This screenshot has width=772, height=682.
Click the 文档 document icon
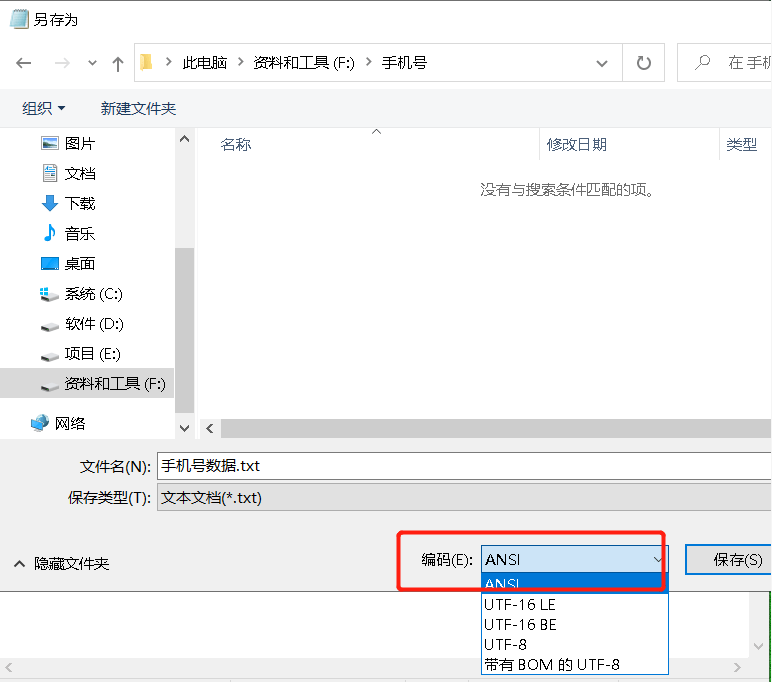[x=50, y=173]
